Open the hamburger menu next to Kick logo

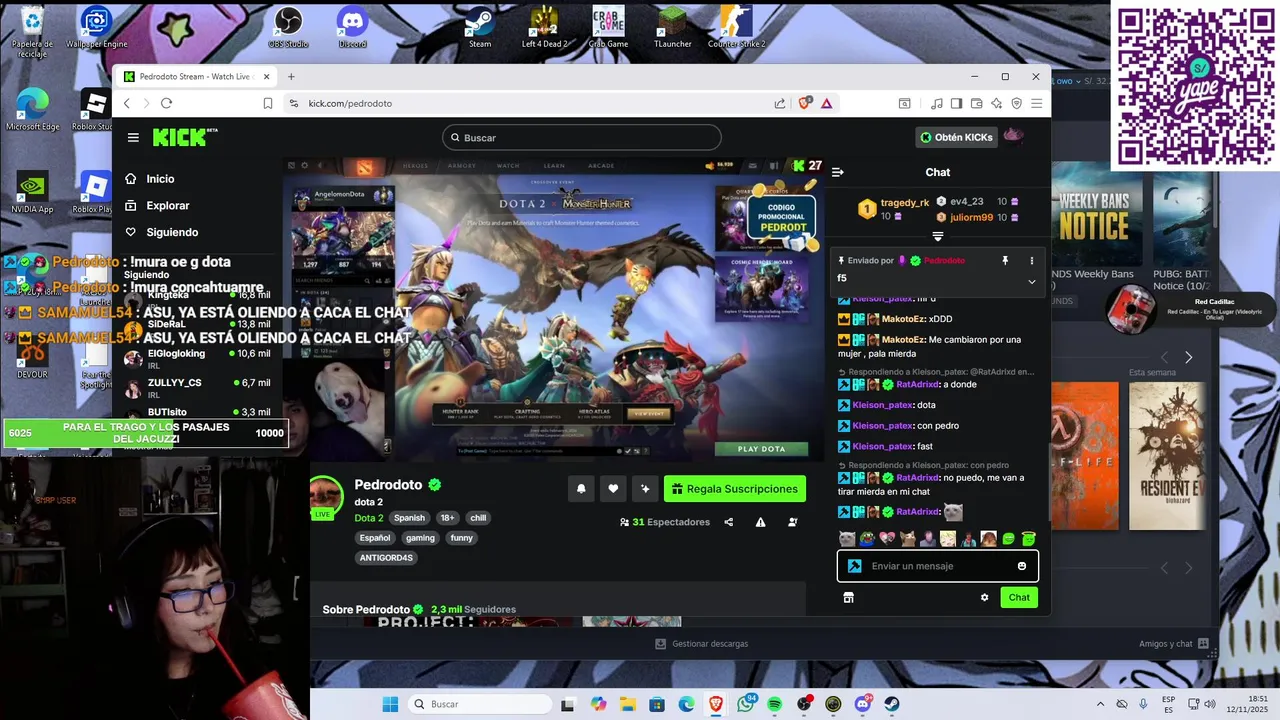tap(133, 137)
